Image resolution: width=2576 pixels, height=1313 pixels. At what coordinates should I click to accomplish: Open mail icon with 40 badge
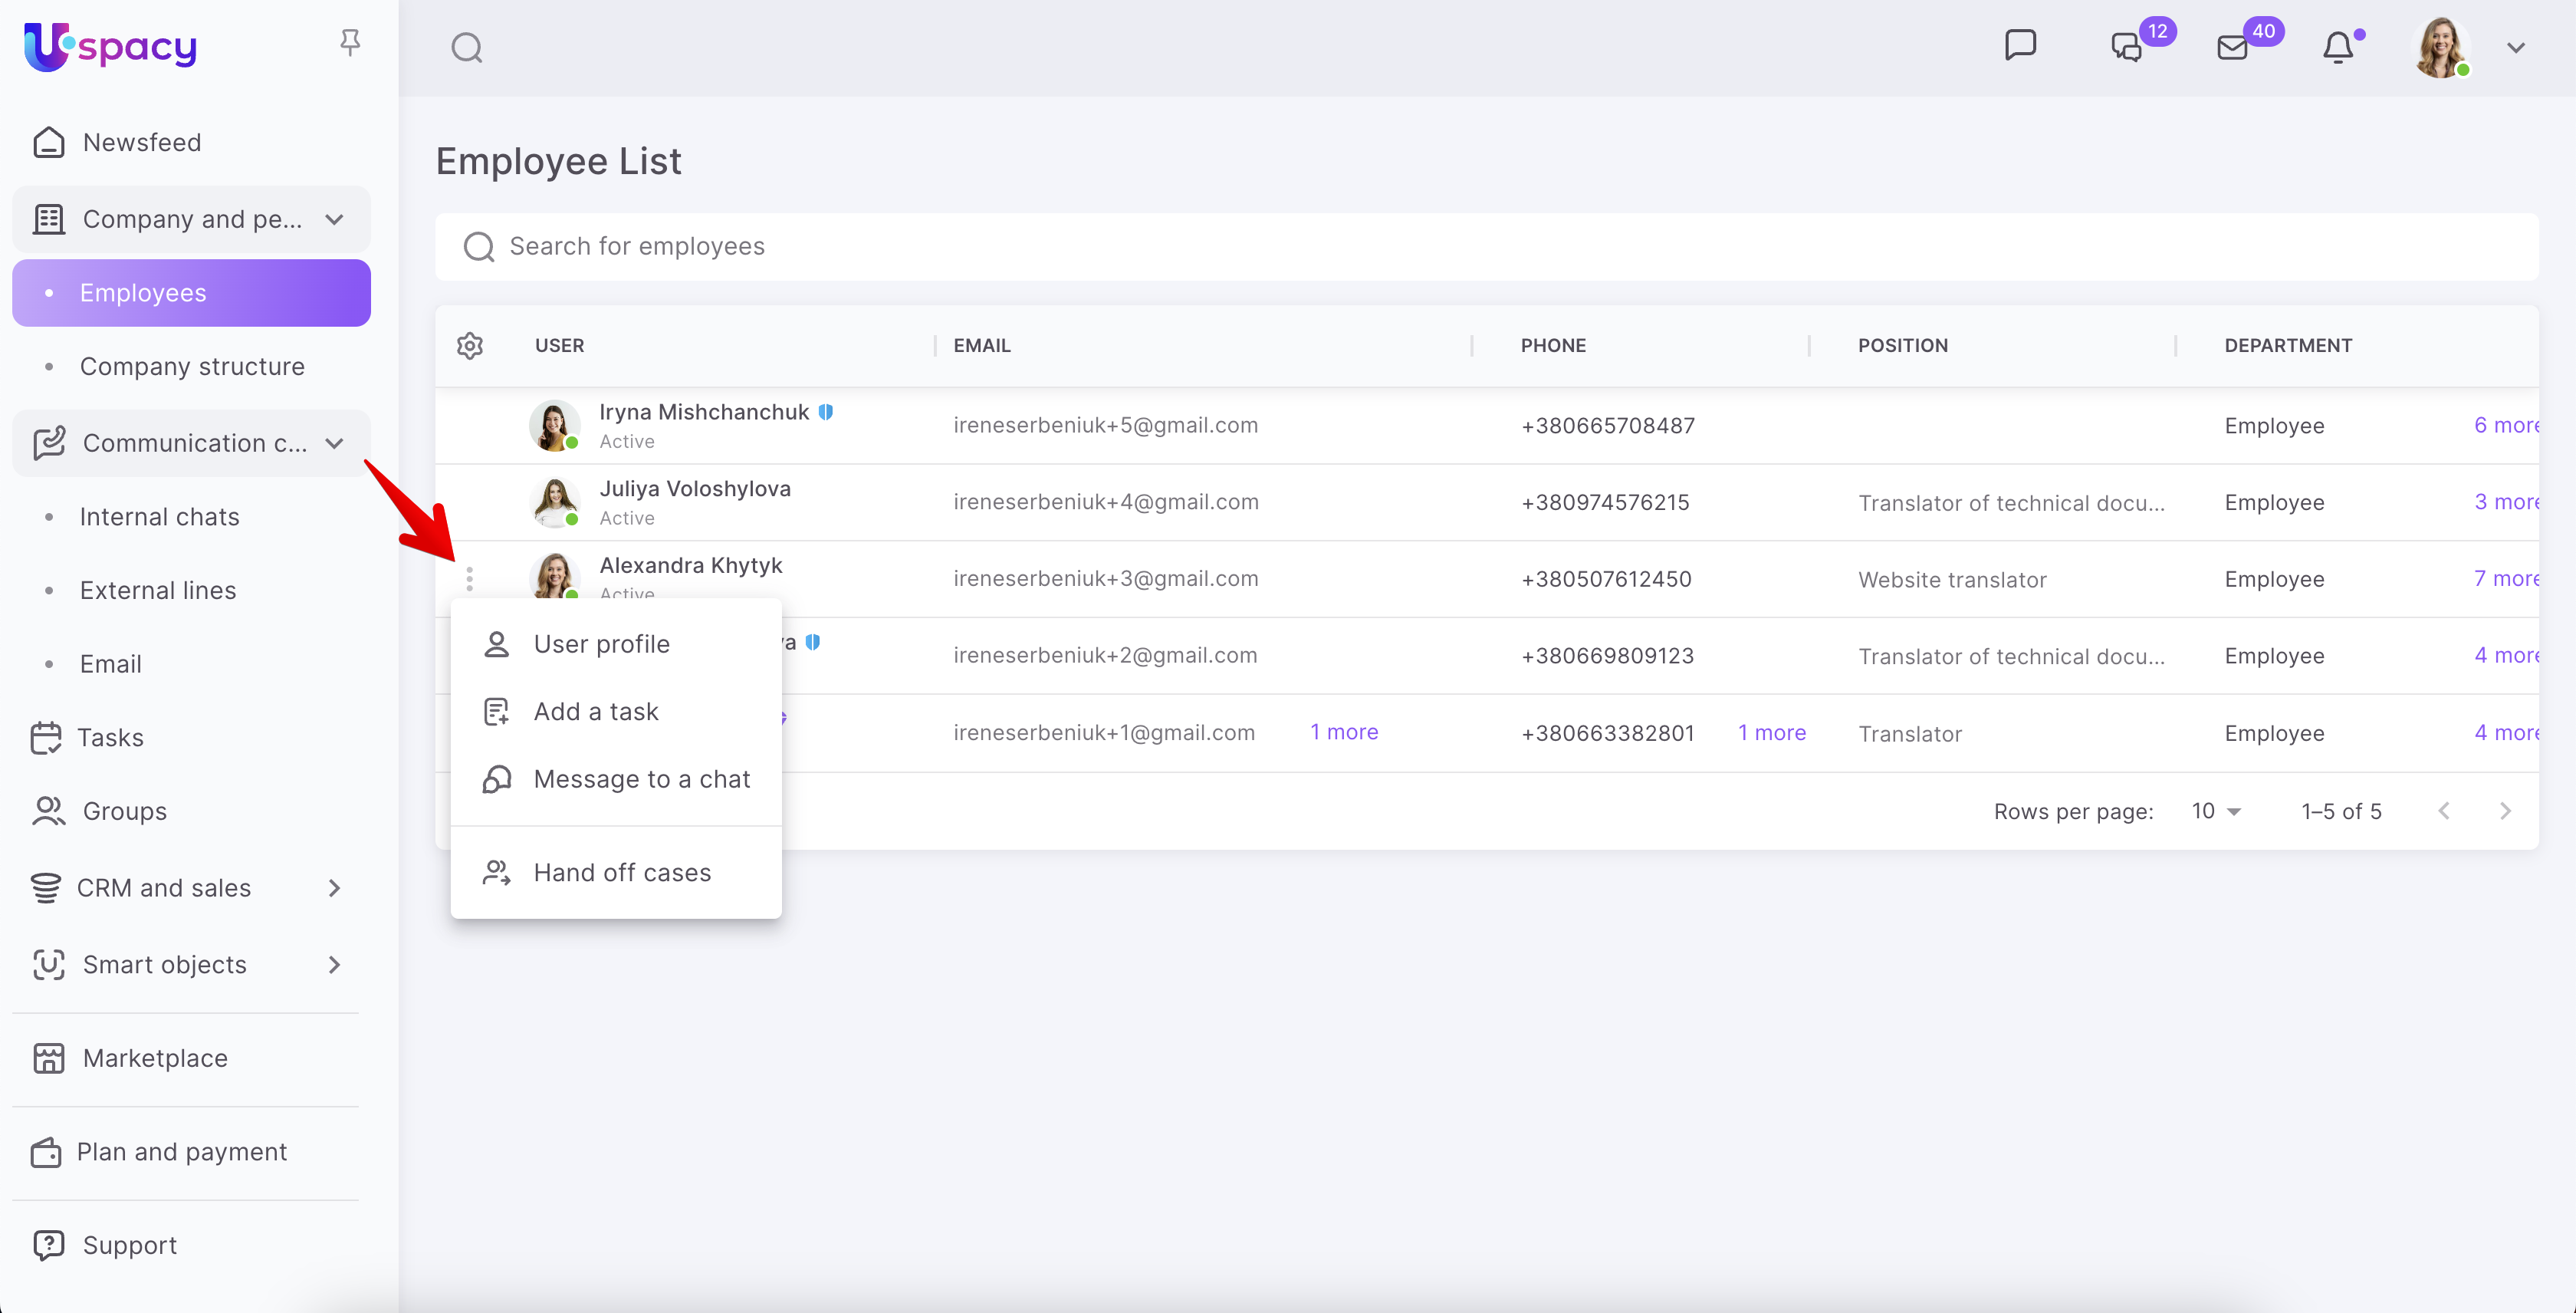tap(2232, 47)
